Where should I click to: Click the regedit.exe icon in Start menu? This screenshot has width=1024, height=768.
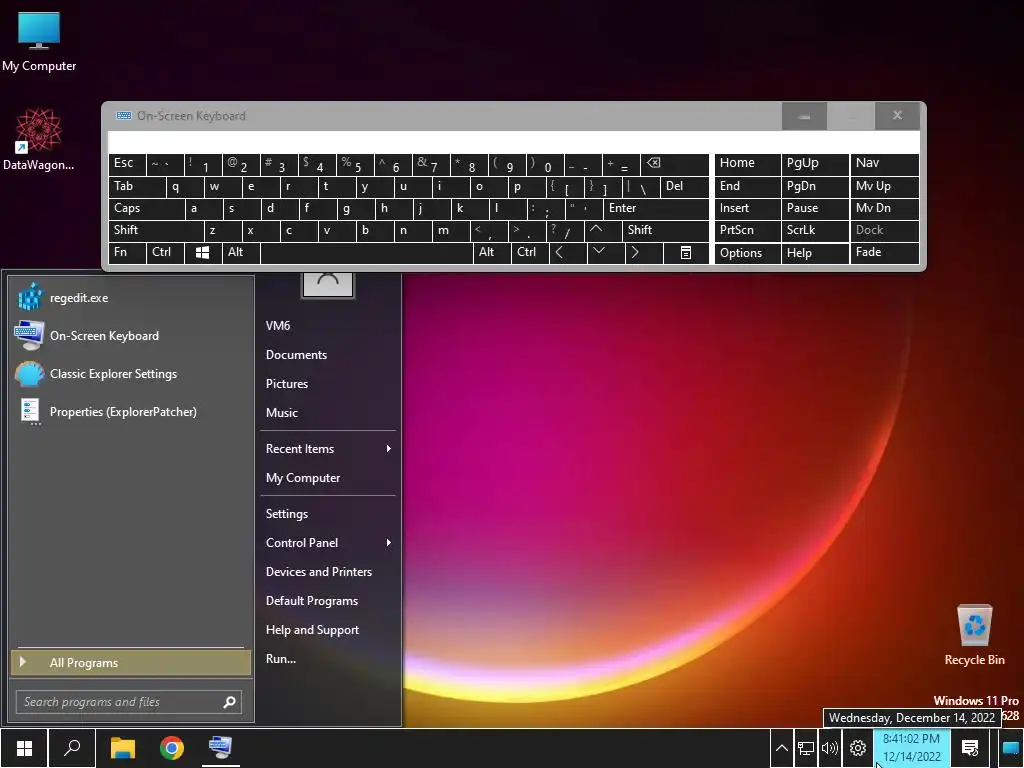pyautogui.click(x=29, y=297)
